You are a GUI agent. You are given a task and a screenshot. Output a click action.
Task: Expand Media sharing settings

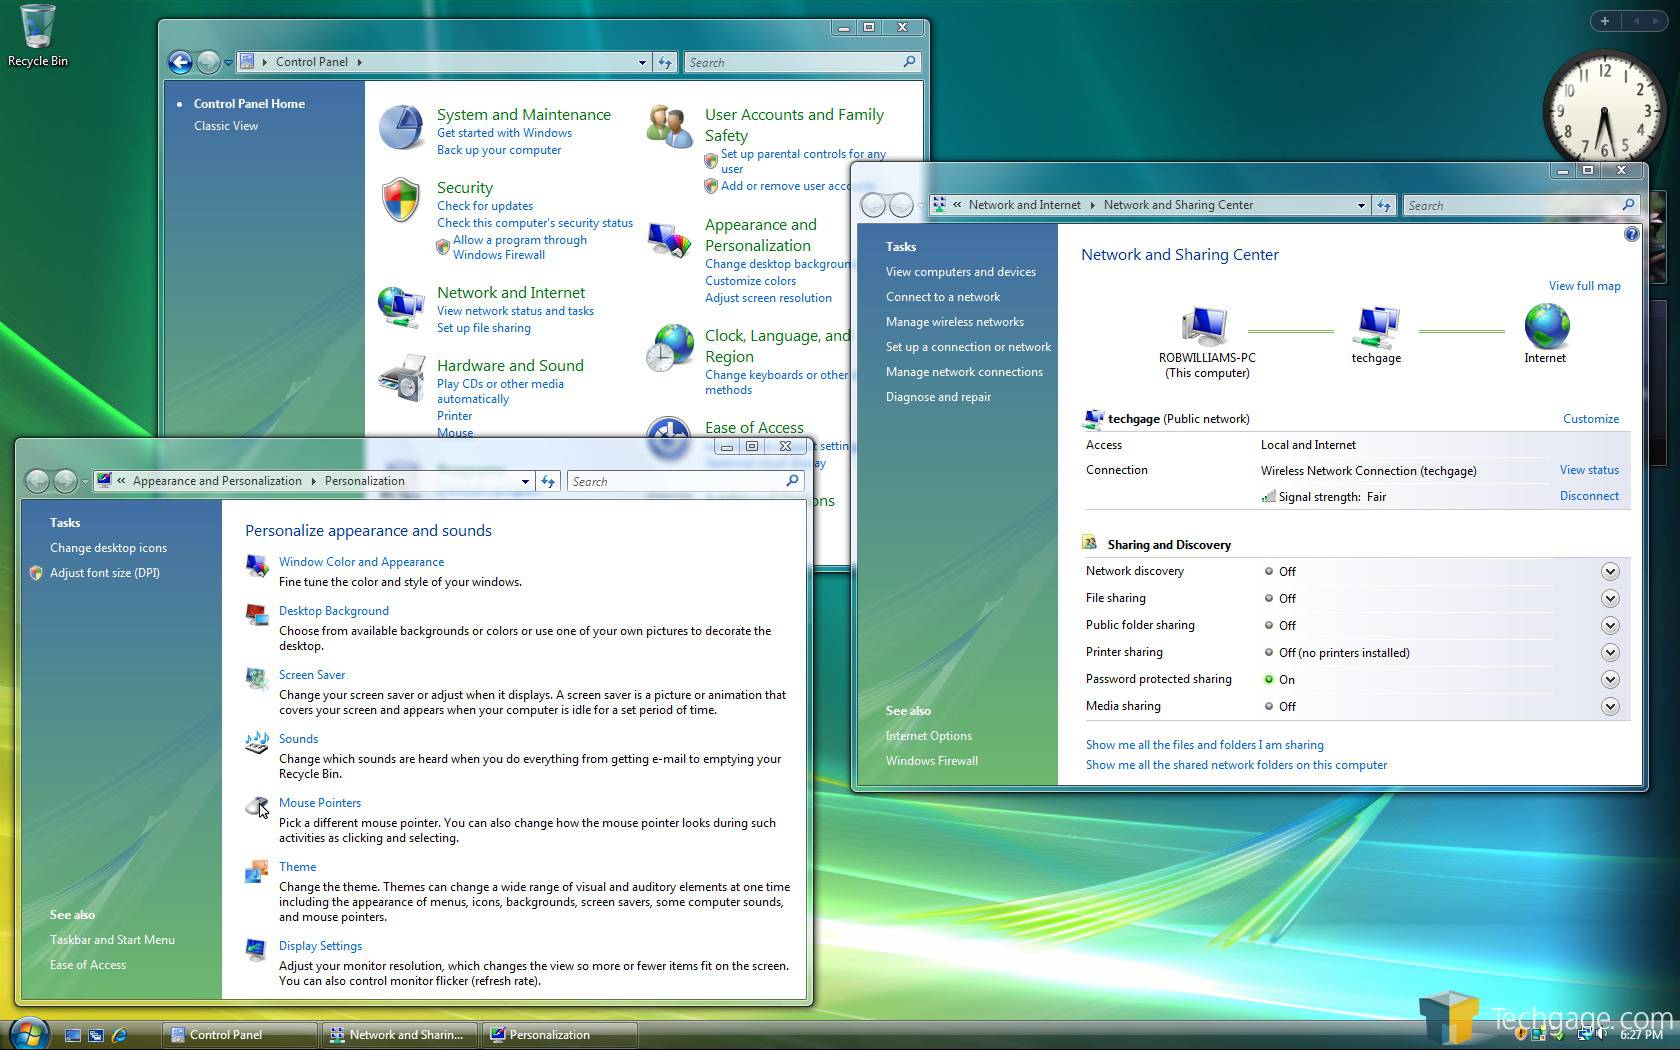1610,706
